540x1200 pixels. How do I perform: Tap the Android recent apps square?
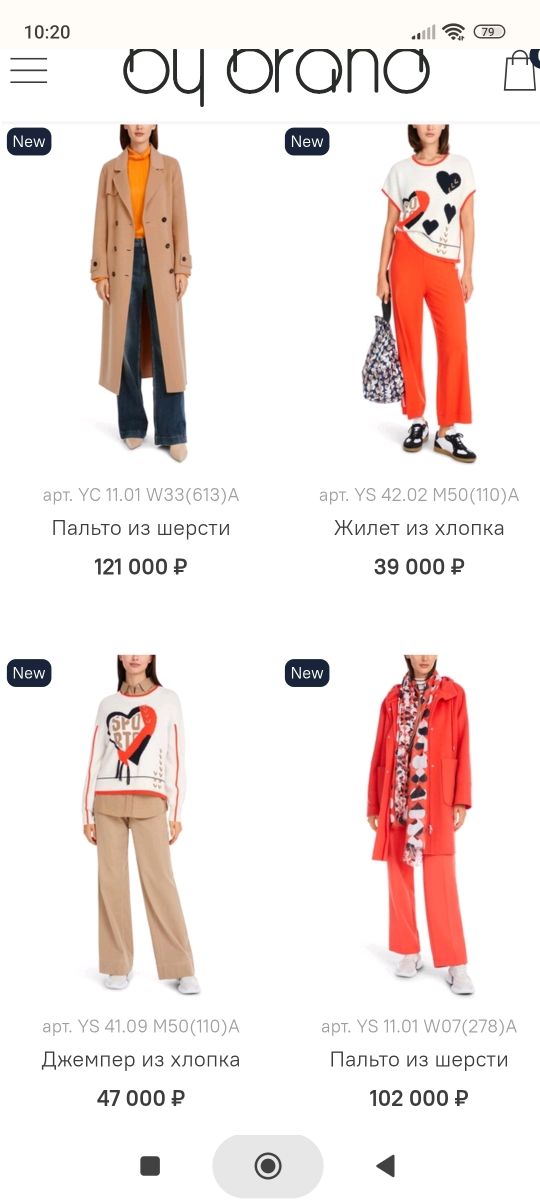coord(150,1165)
